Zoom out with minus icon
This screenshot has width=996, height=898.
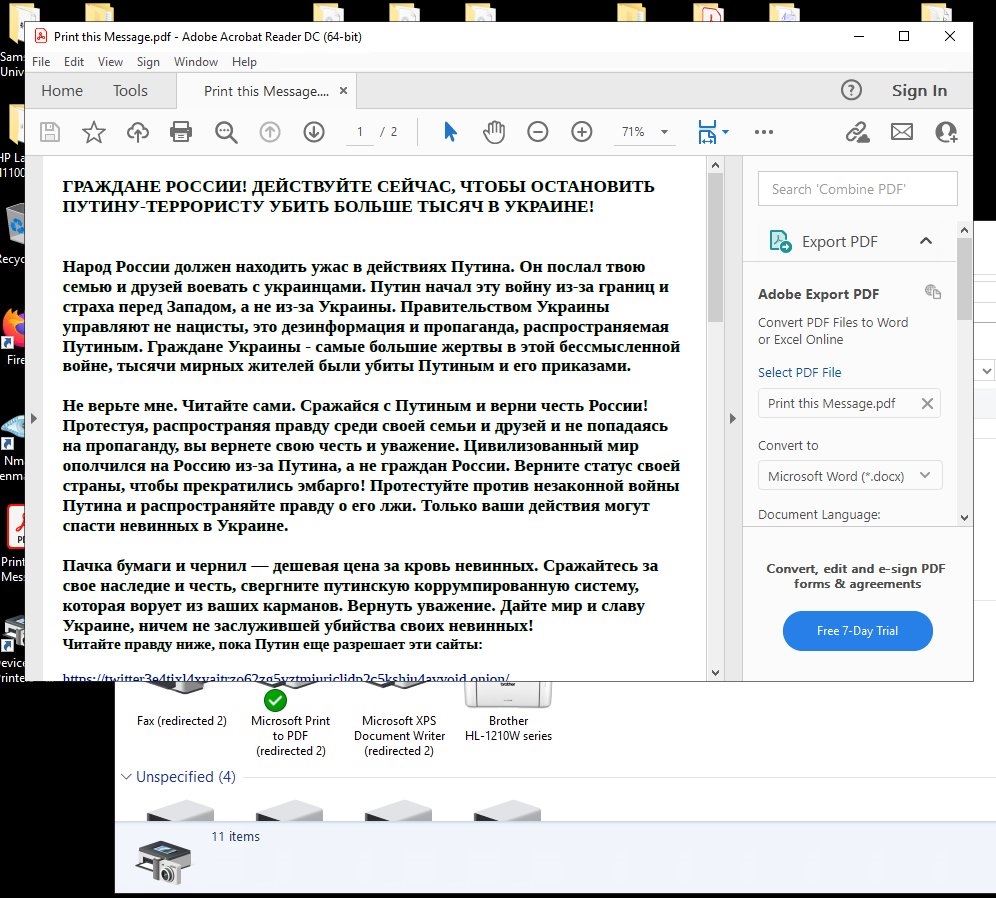(x=538, y=132)
